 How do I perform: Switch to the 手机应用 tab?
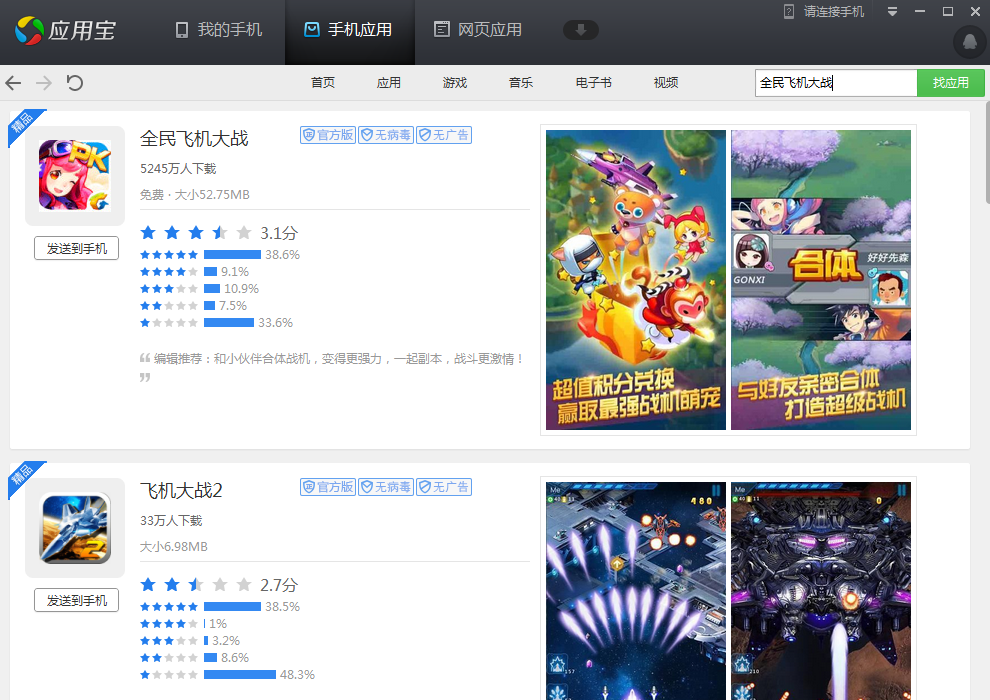point(349,30)
